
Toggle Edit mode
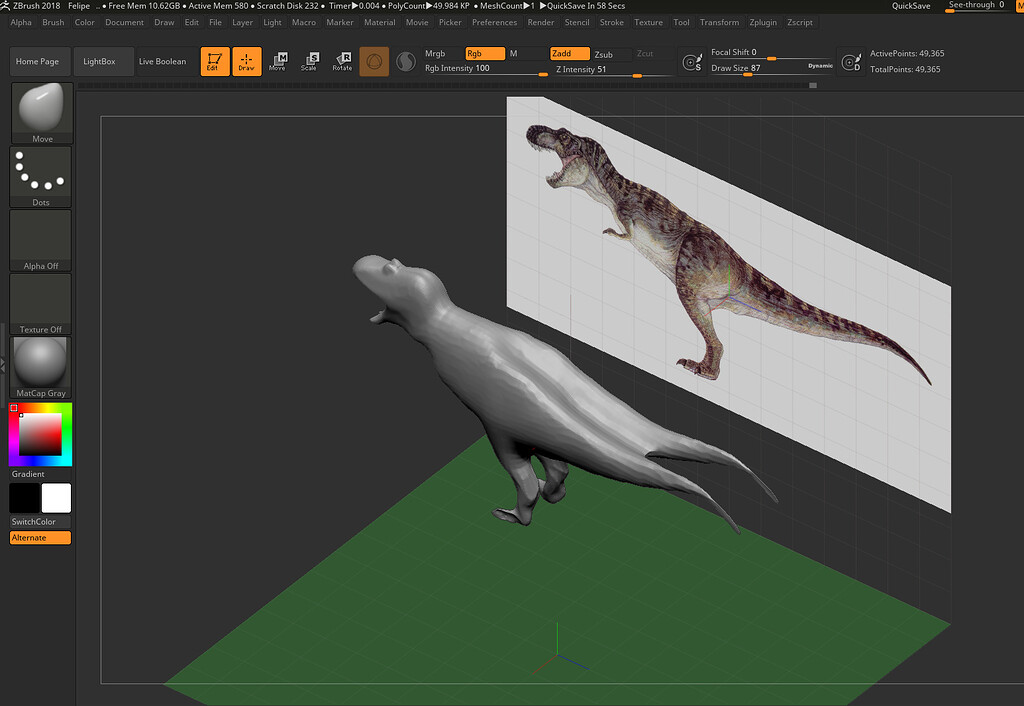click(x=214, y=60)
